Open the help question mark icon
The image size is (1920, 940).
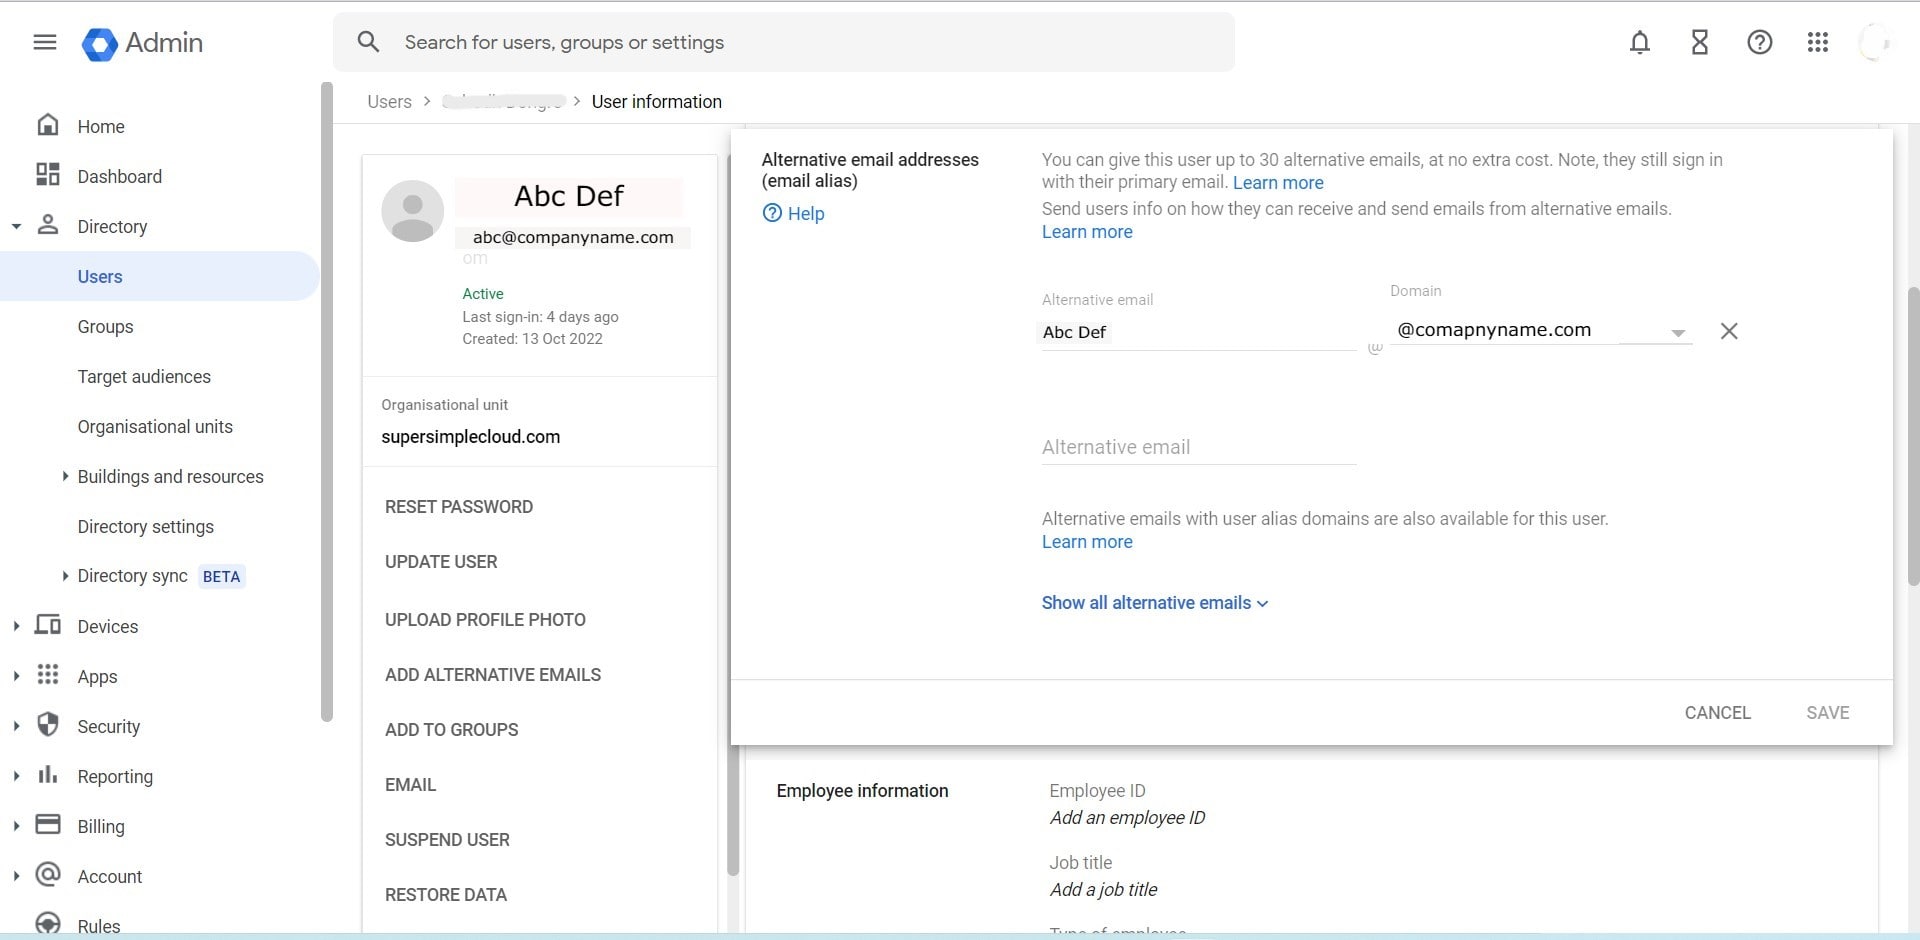click(x=1760, y=42)
